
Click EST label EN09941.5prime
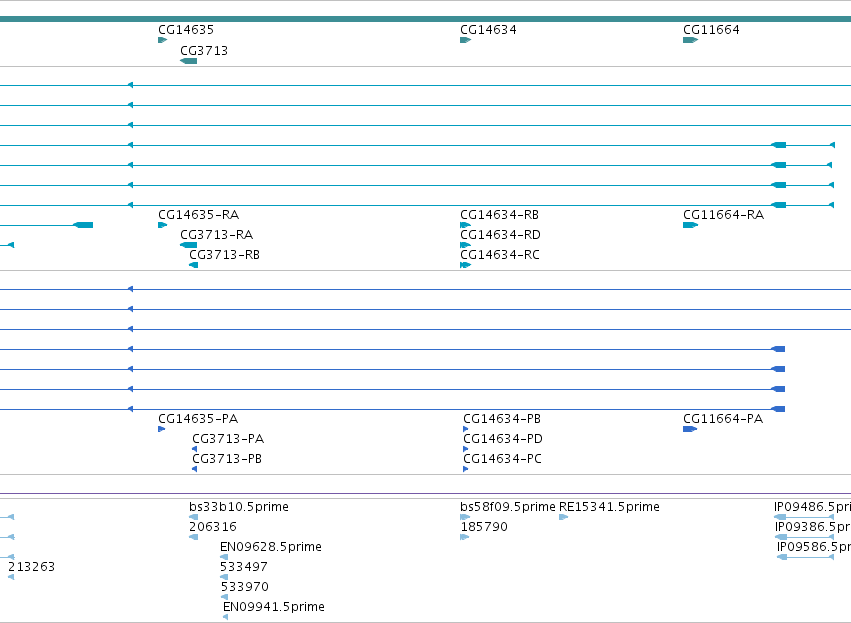(274, 607)
